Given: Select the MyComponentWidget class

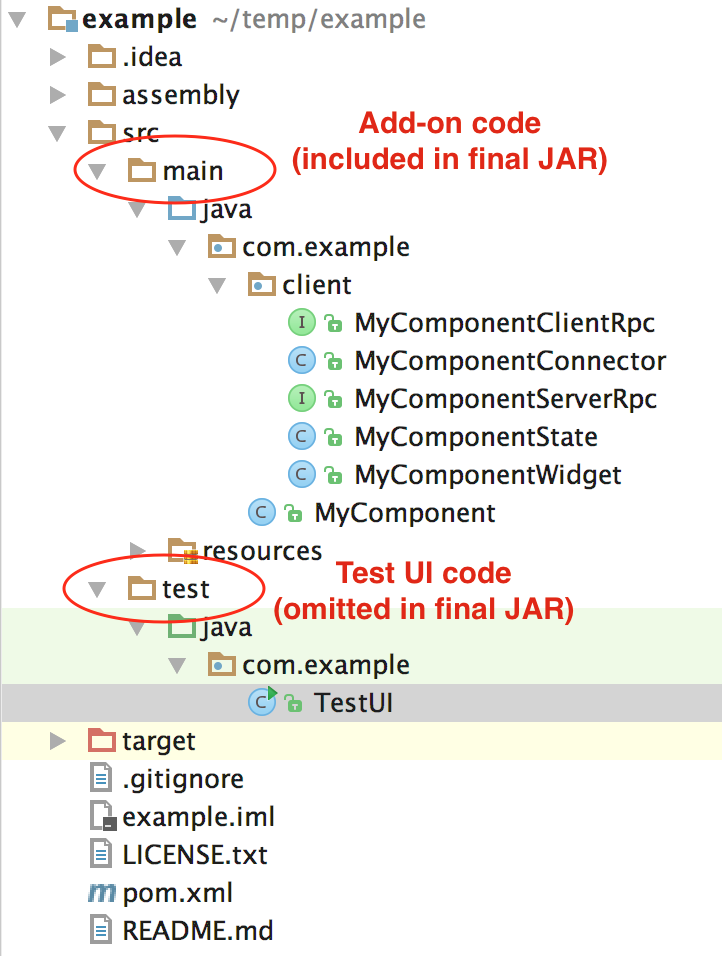Looking at the screenshot, I should point(488,475).
